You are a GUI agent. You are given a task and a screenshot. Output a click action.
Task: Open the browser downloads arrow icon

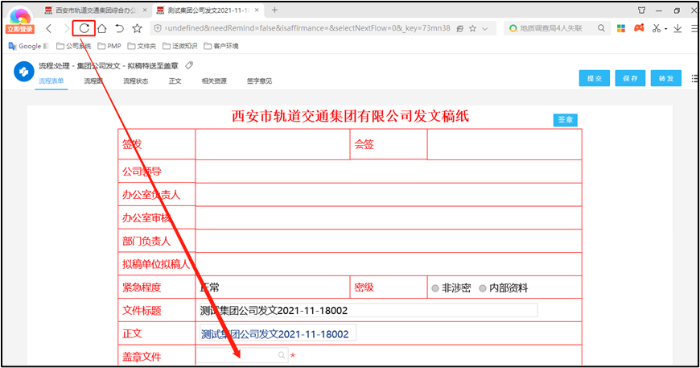[x=678, y=28]
